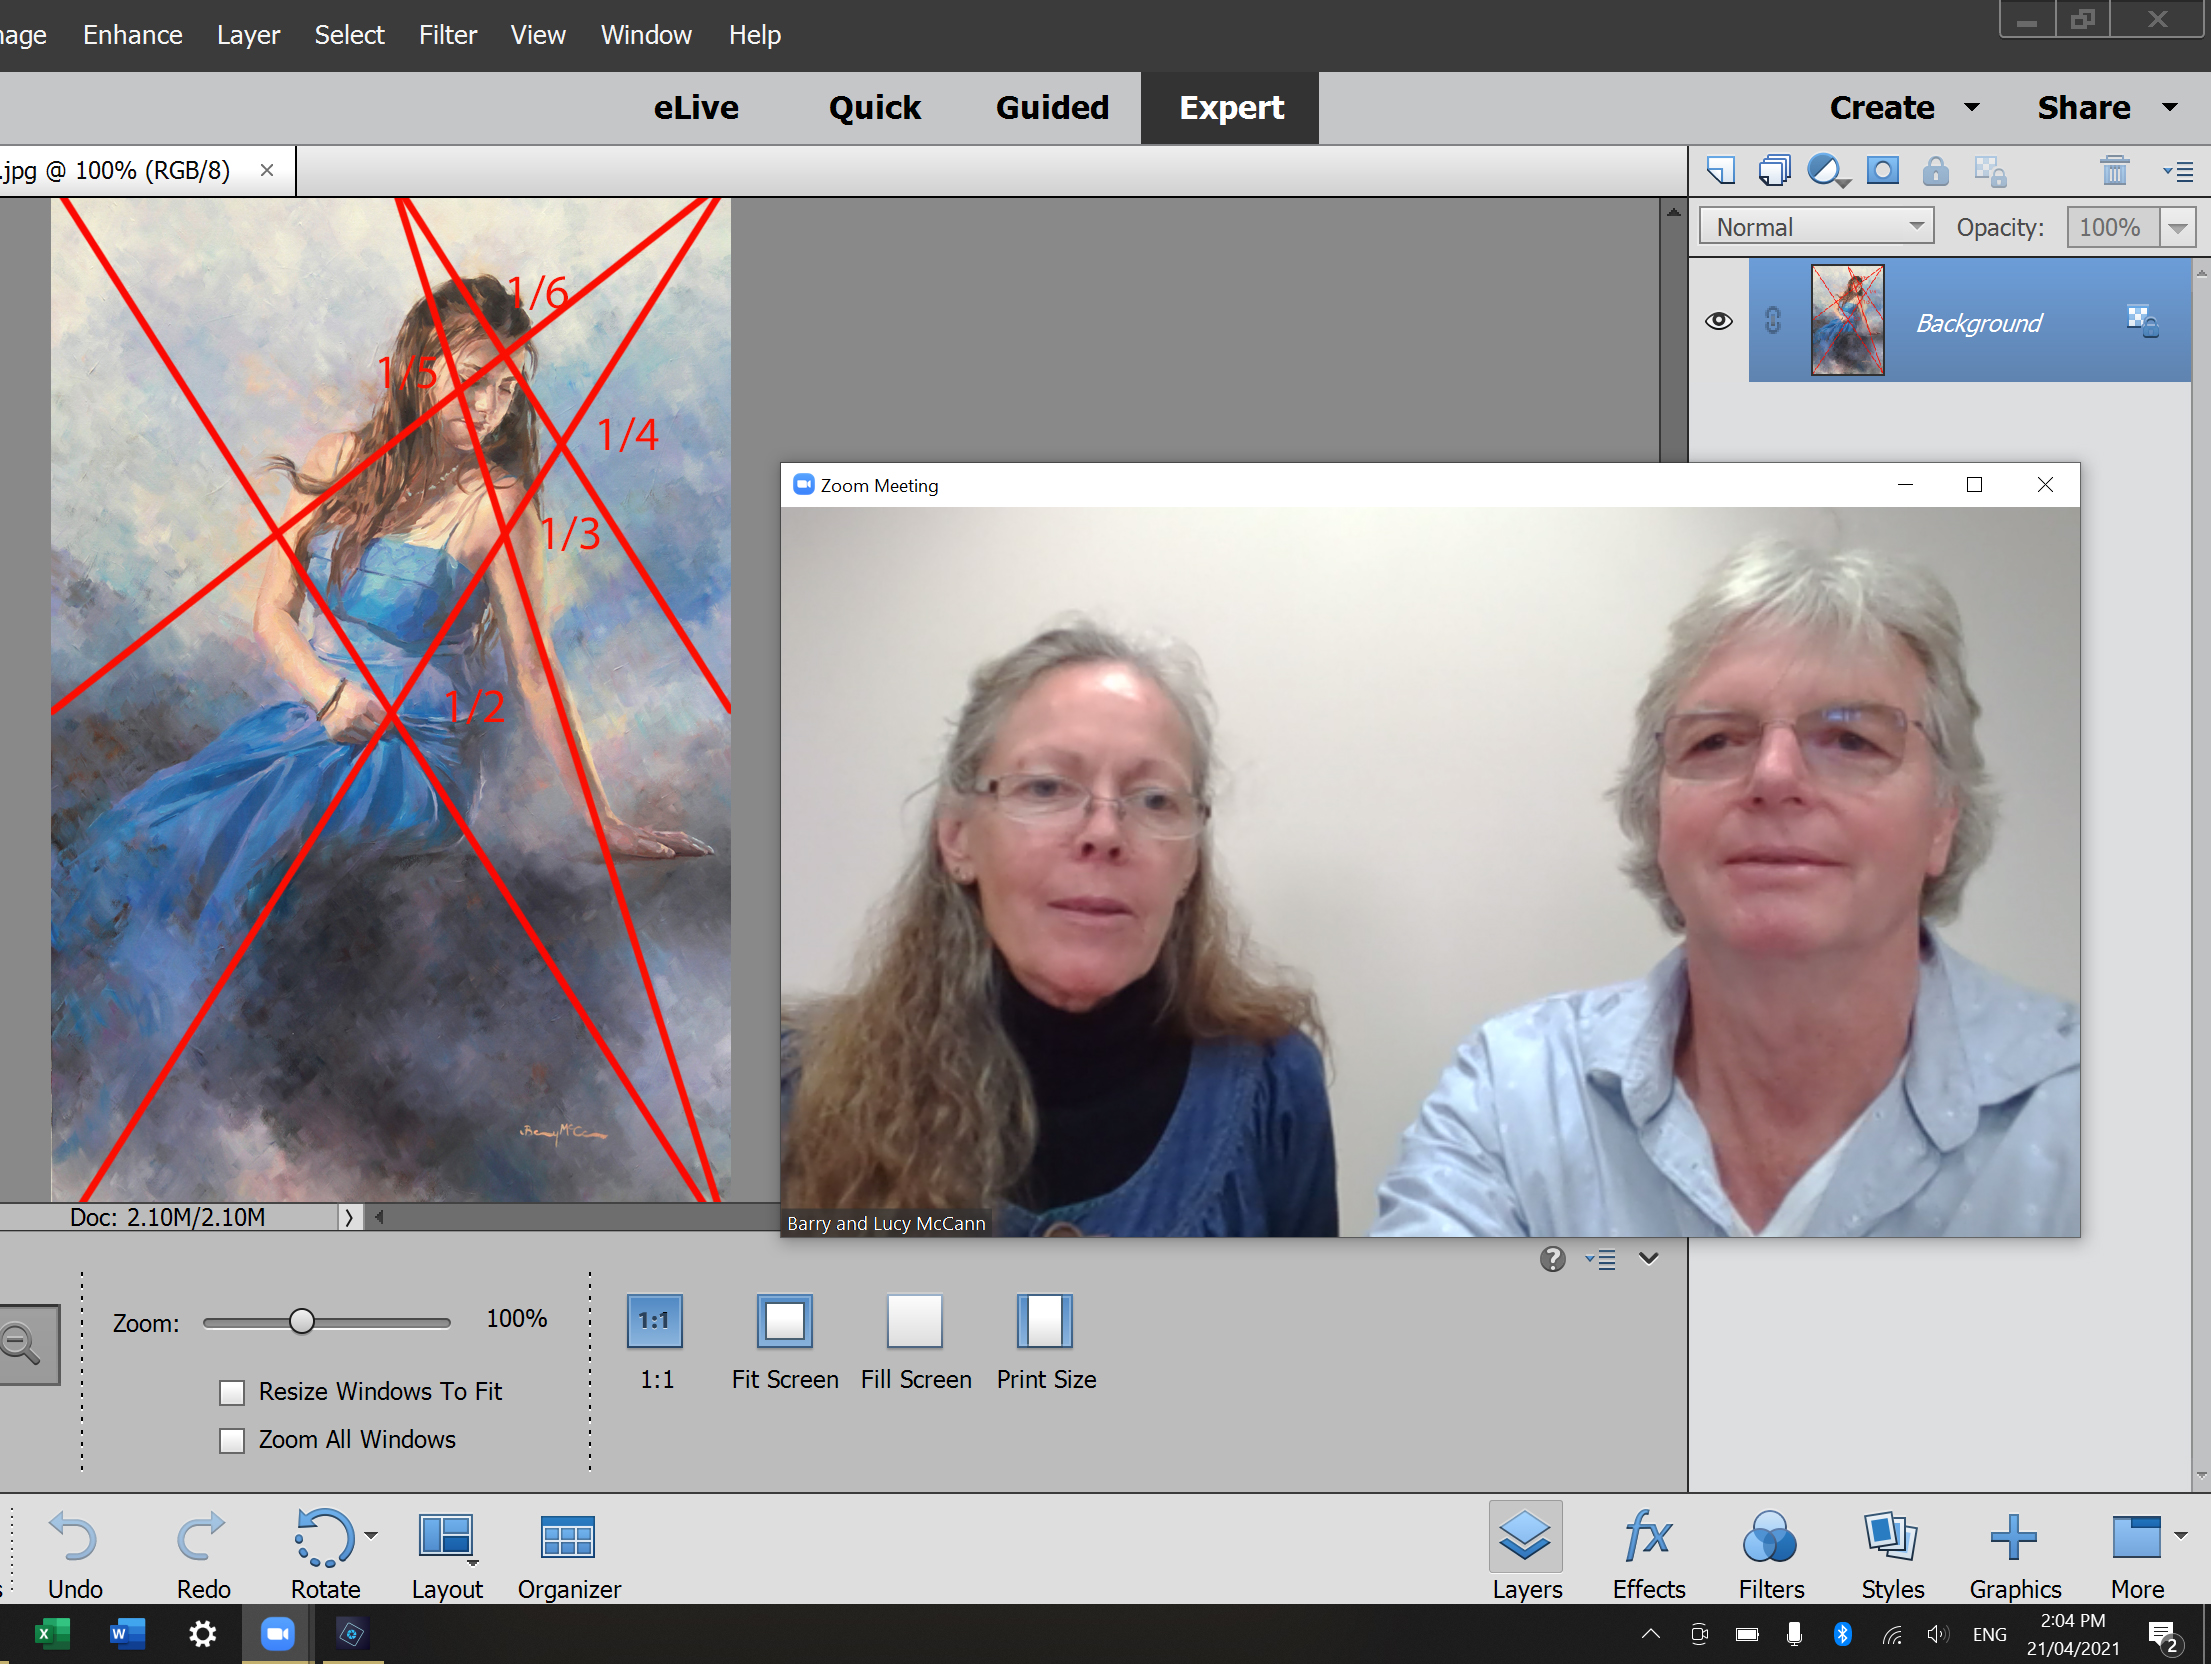This screenshot has width=2211, height=1664.
Task: Open the Filter menu
Action: 447,35
